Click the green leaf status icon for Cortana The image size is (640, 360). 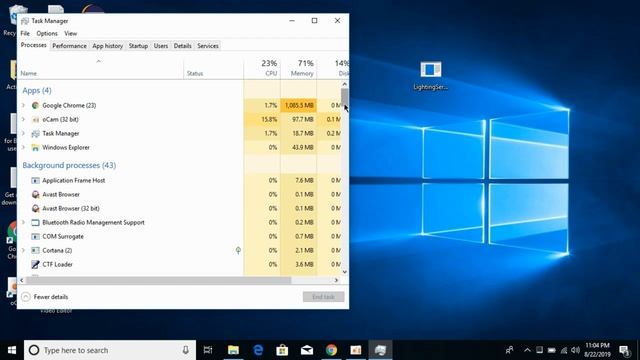tap(238, 250)
